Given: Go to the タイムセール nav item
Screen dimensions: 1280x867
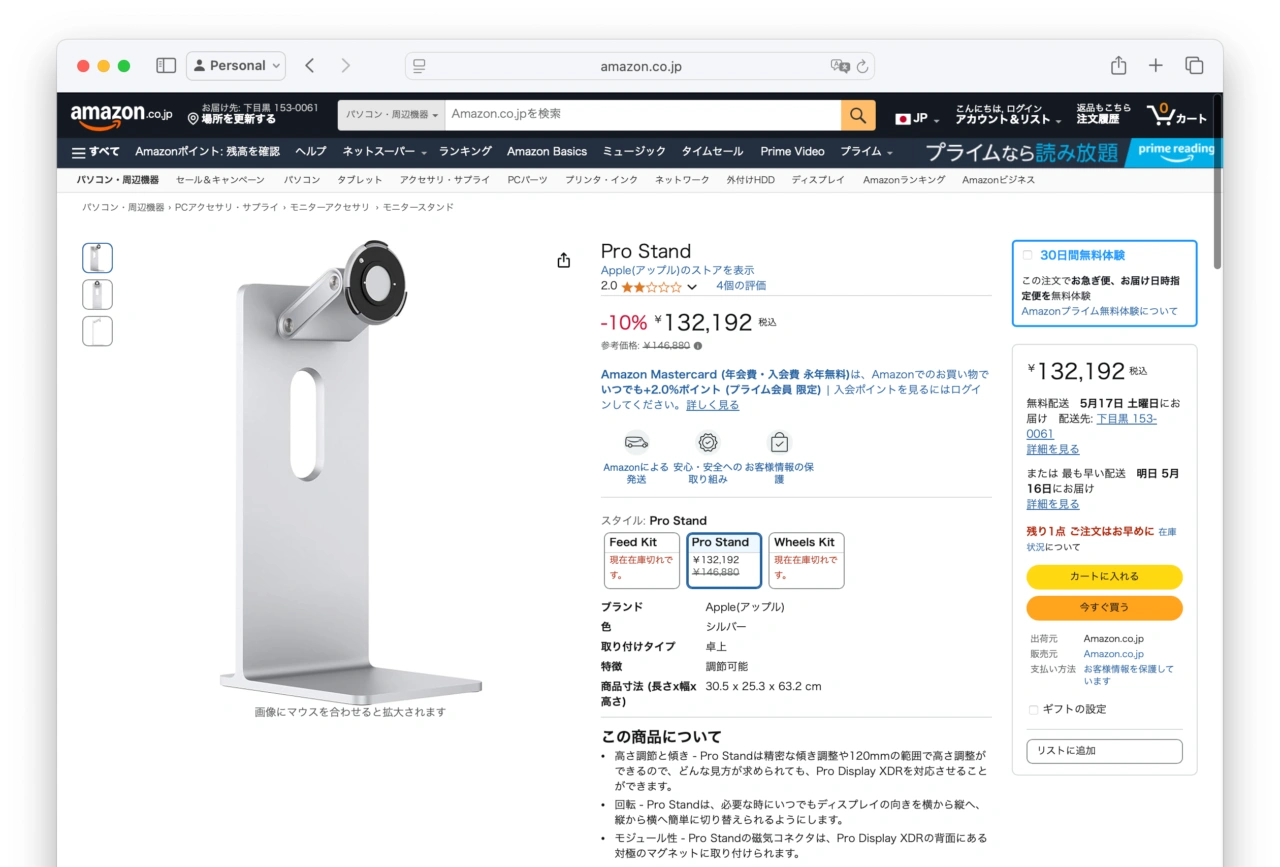Looking at the screenshot, I should pos(712,152).
